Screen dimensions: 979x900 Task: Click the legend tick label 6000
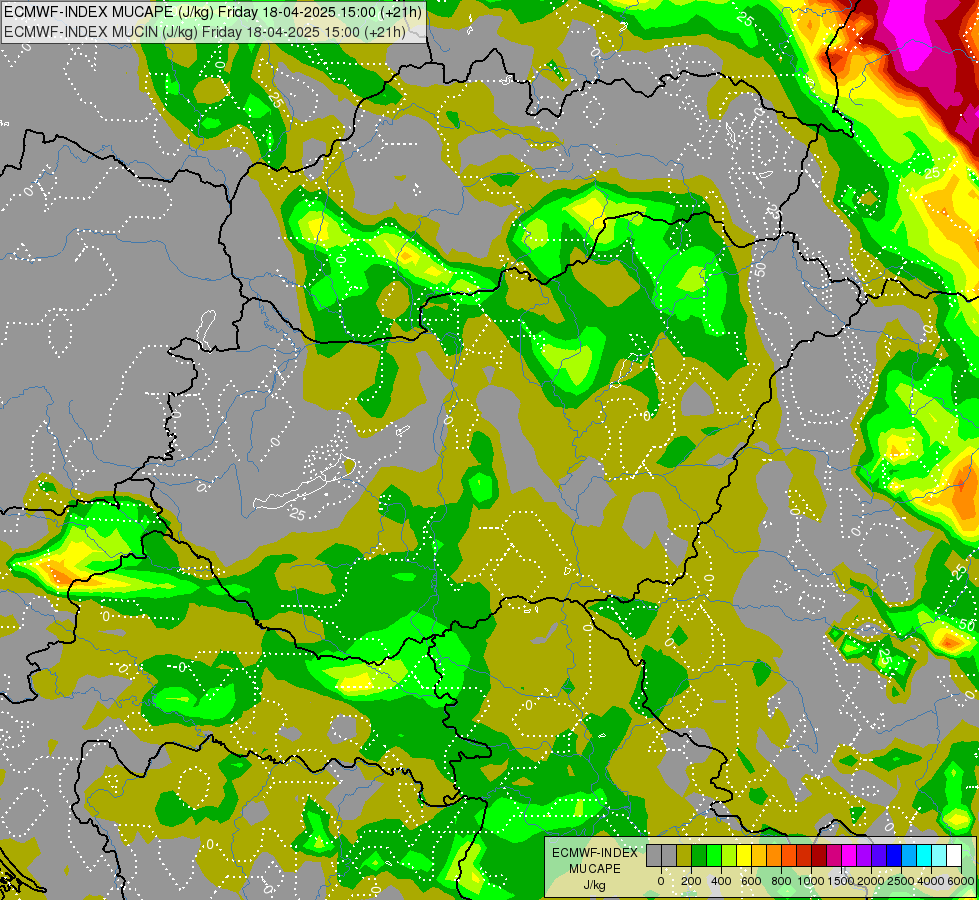[962, 881]
